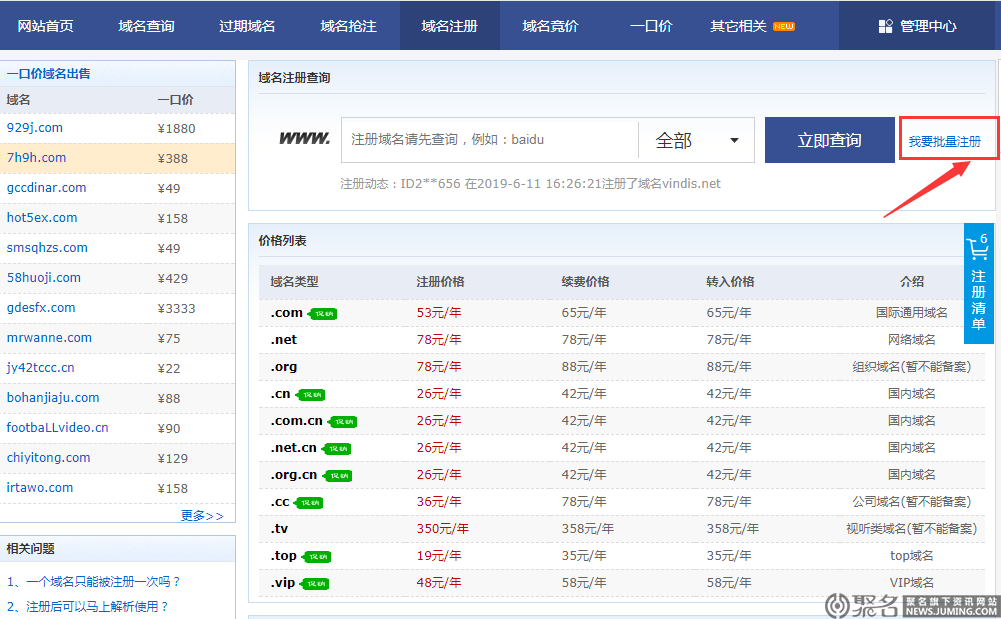Open the 其它相关 menu item
The image size is (1001, 619).
(739, 26)
